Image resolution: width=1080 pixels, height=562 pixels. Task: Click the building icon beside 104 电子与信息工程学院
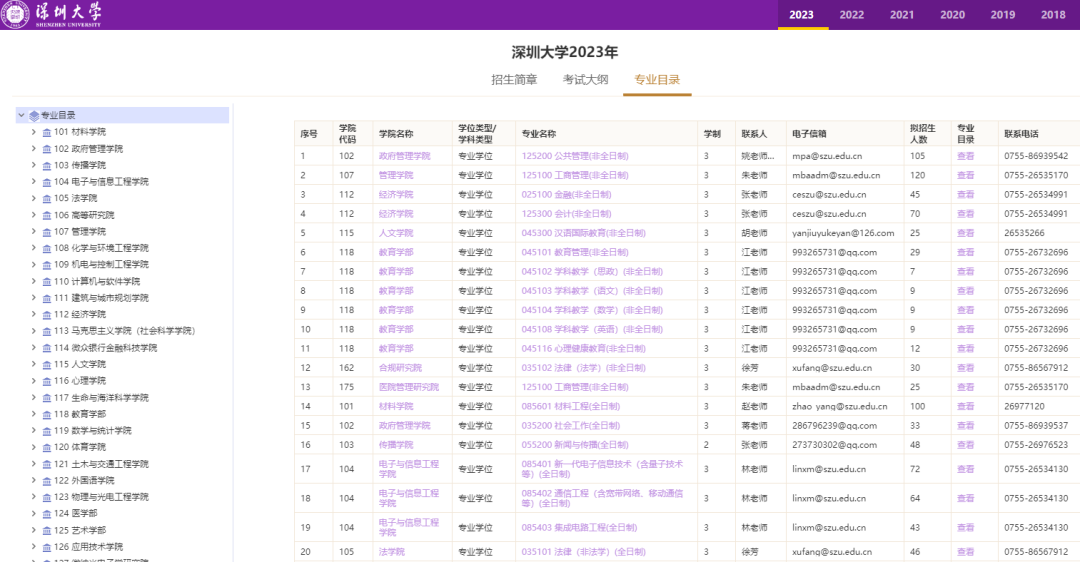tap(47, 182)
